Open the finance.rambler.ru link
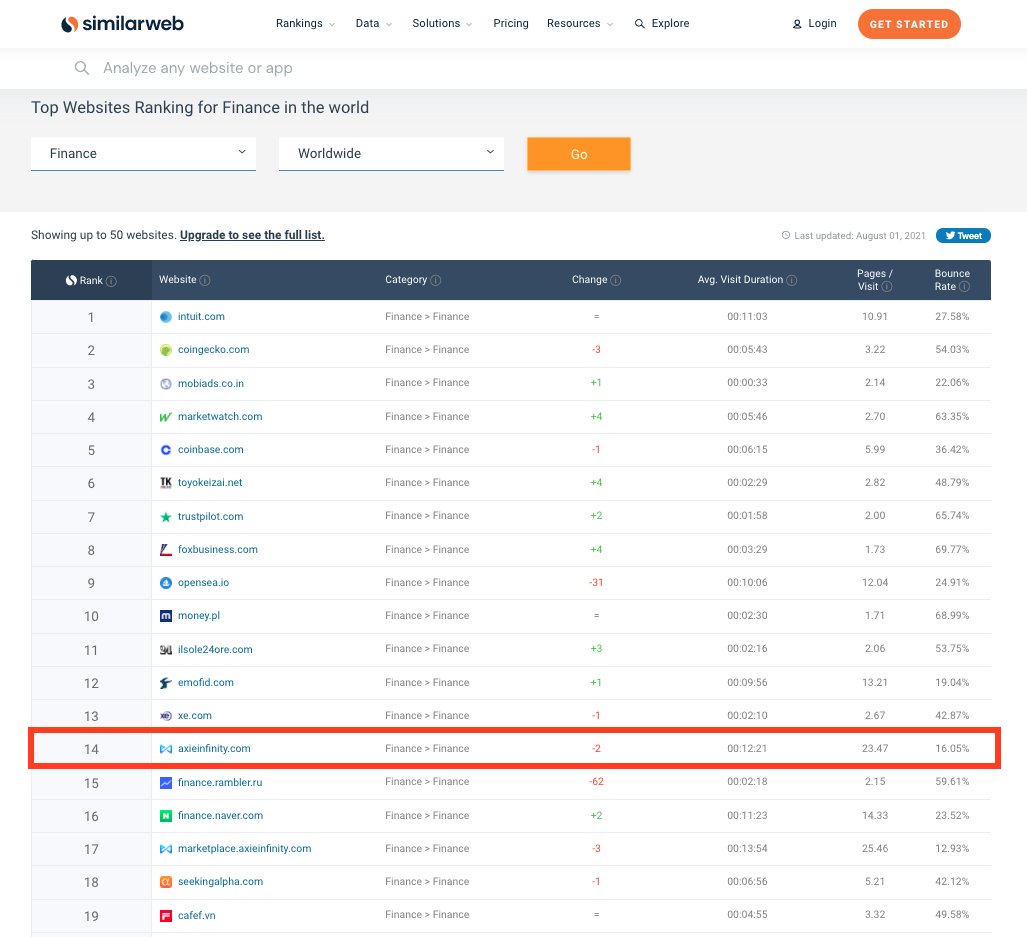The width and height of the screenshot is (1027, 937). tap(220, 782)
